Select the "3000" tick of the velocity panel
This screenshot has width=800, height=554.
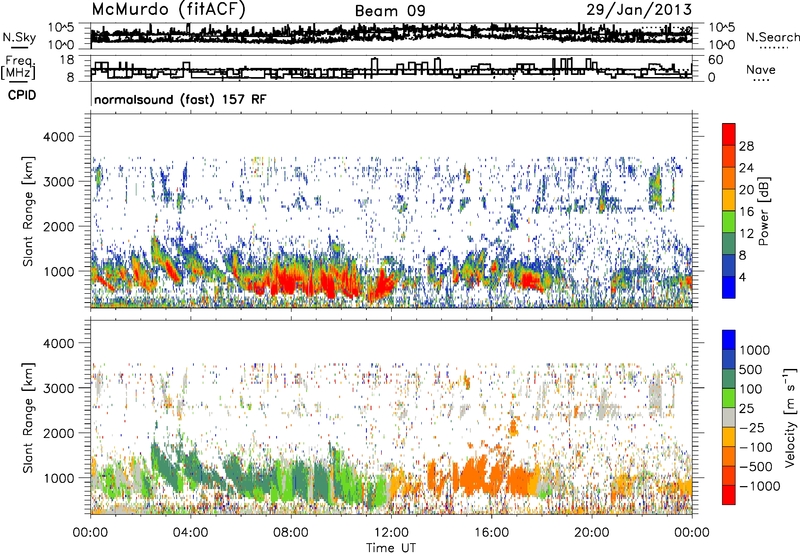(62, 388)
